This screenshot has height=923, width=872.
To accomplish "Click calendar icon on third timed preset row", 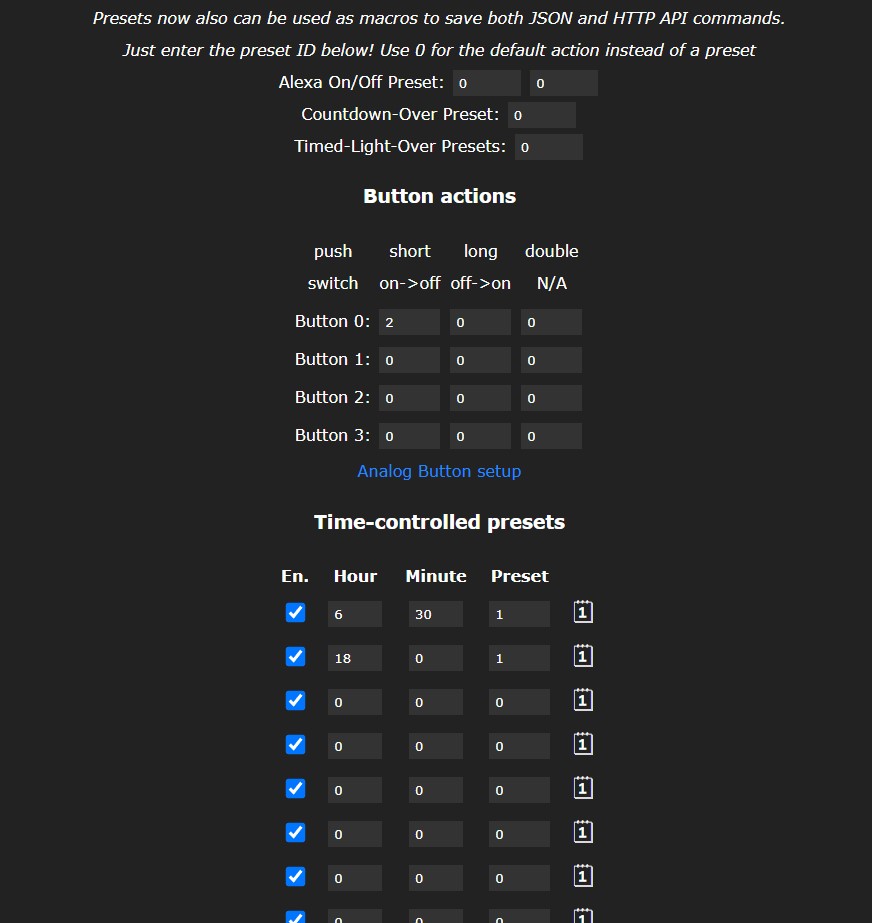I will 583,700.
